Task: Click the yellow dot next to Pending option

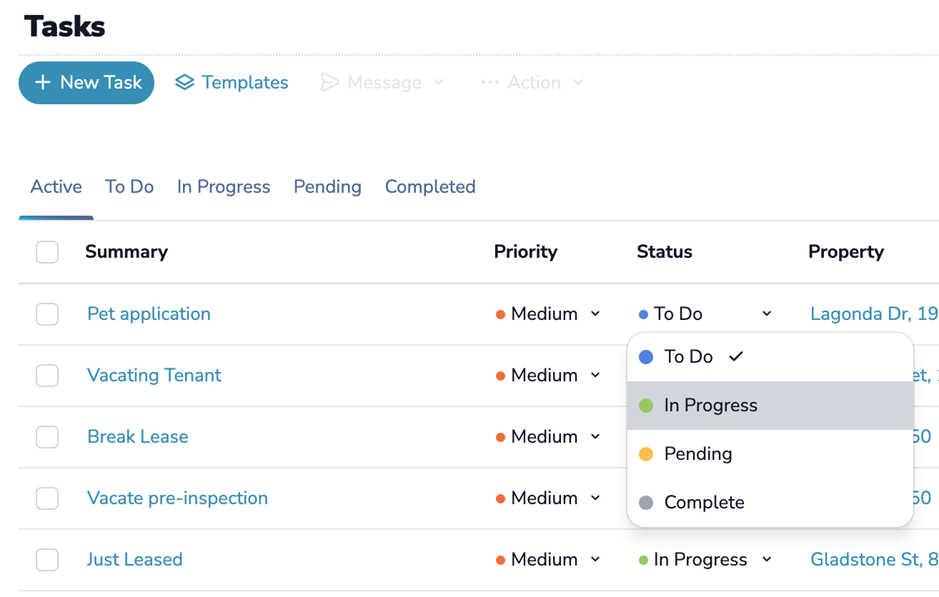Action: (645, 453)
